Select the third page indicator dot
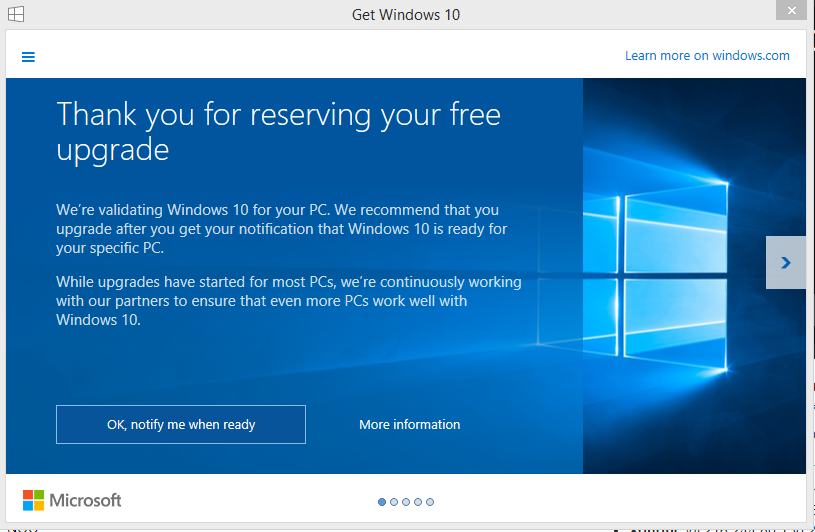The image size is (815, 532). pyautogui.click(x=405, y=502)
